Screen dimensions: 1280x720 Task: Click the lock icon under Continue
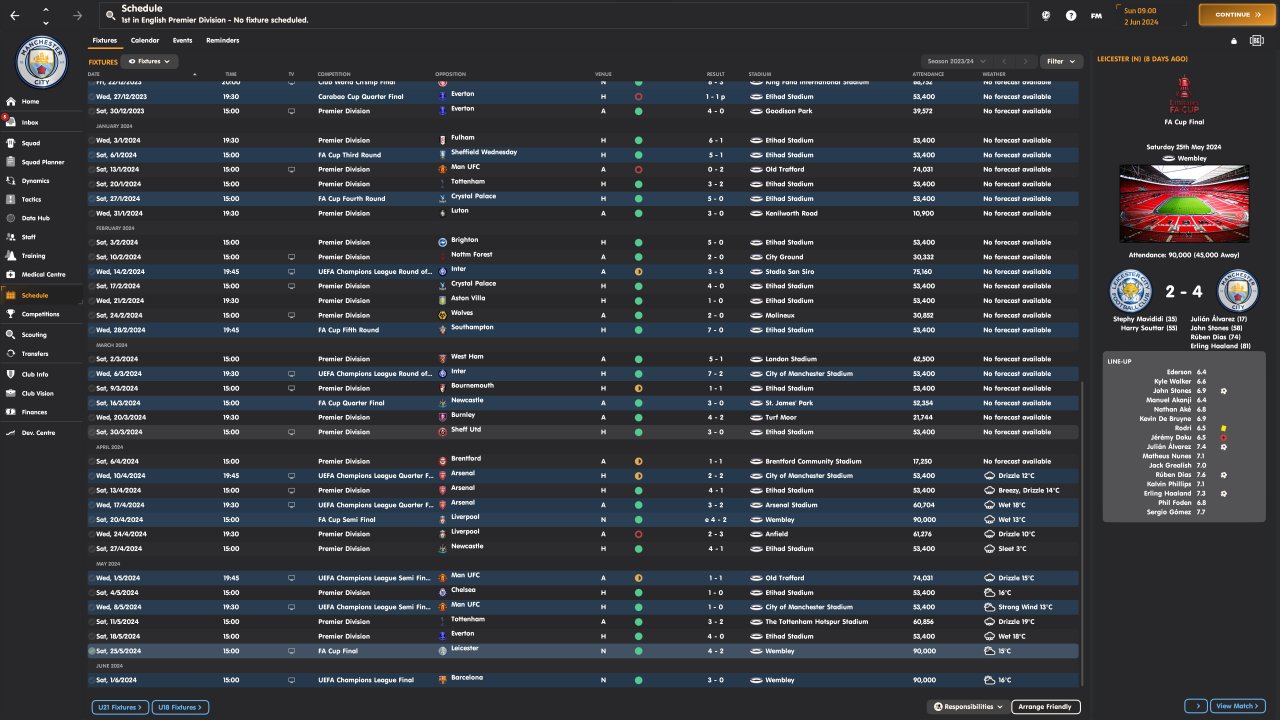pos(1234,41)
